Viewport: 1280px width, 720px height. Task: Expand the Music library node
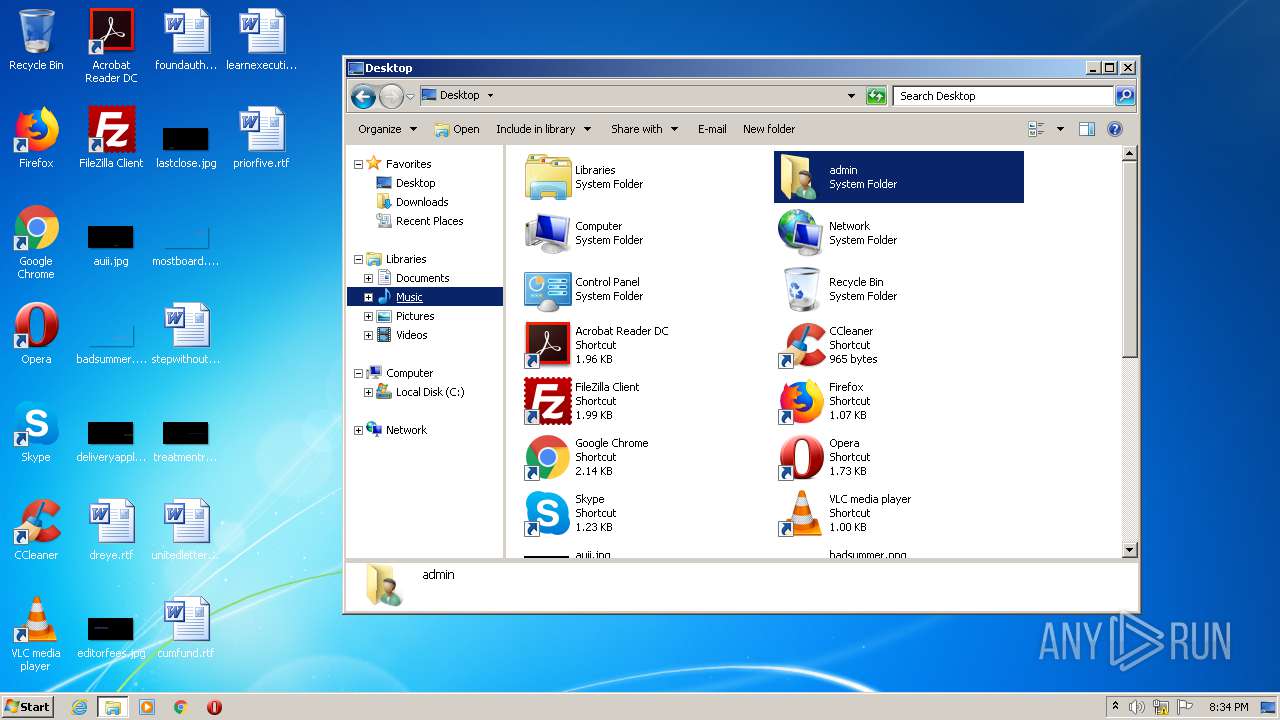coord(368,297)
